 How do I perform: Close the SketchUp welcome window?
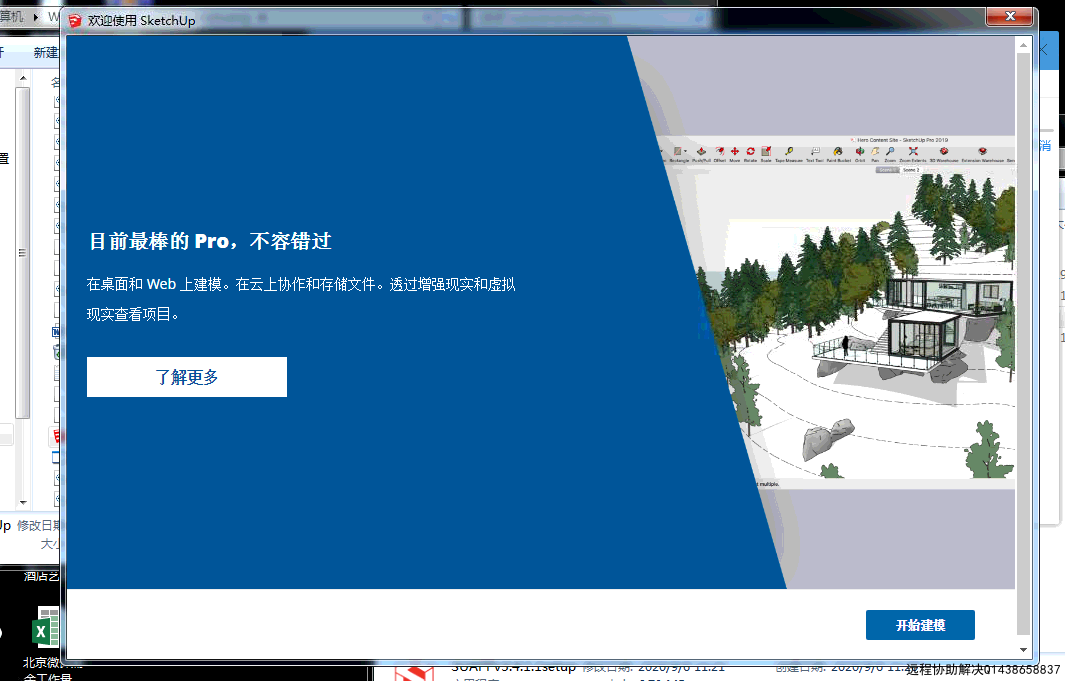pos(1010,16)
